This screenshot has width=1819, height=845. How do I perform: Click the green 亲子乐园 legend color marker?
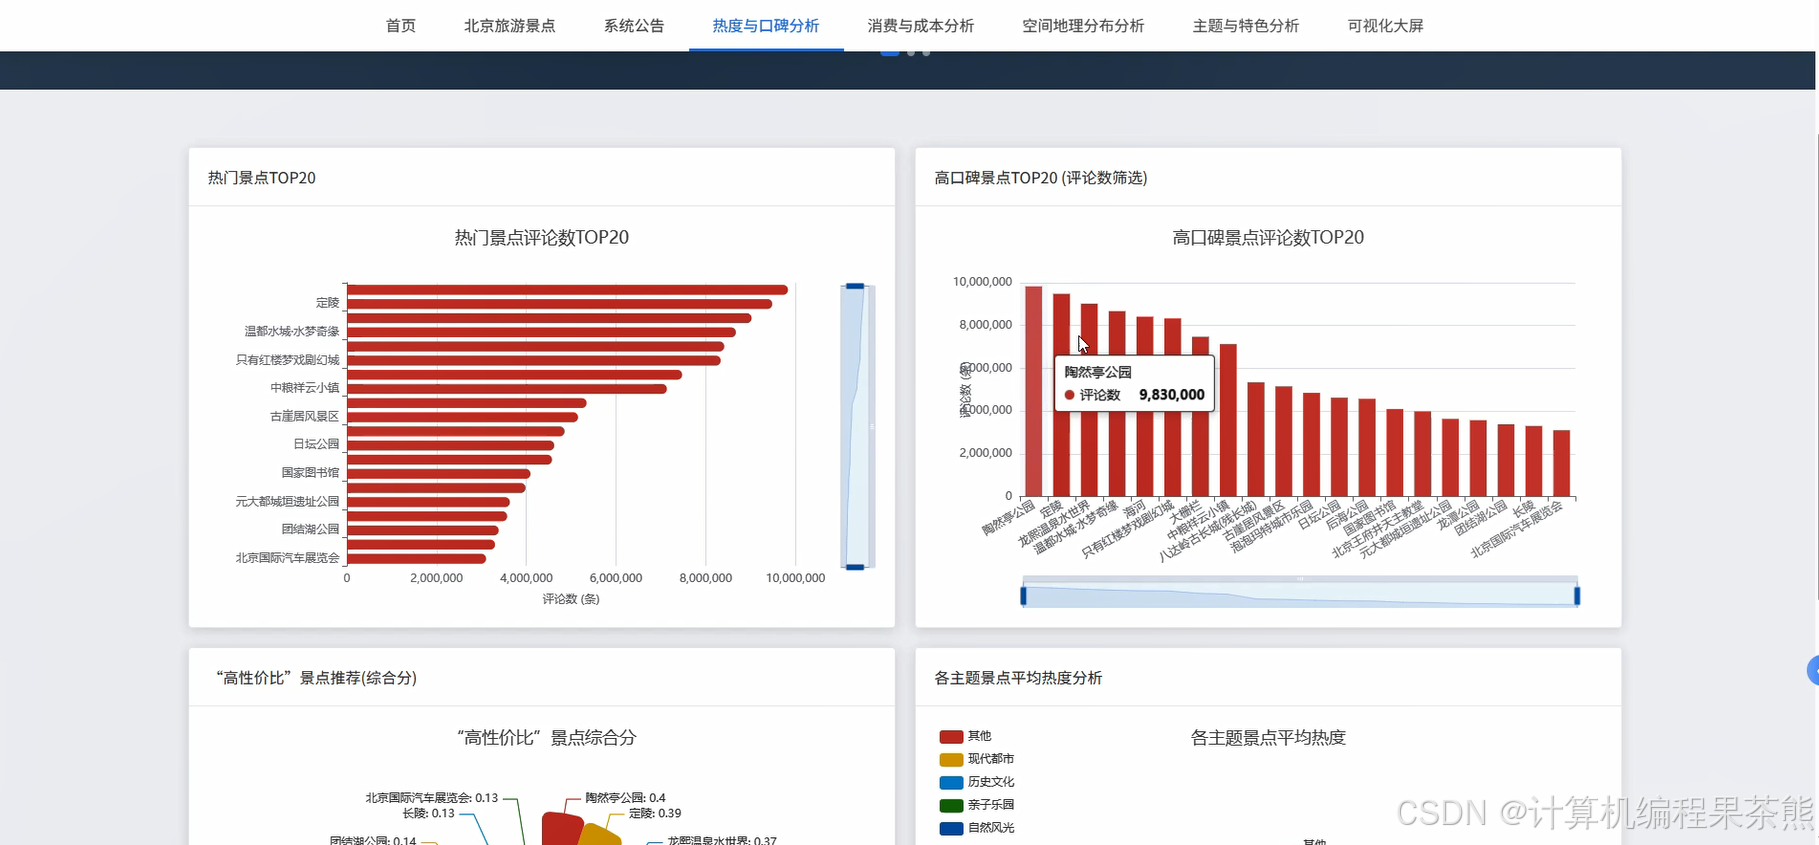(x=951, y=805)
